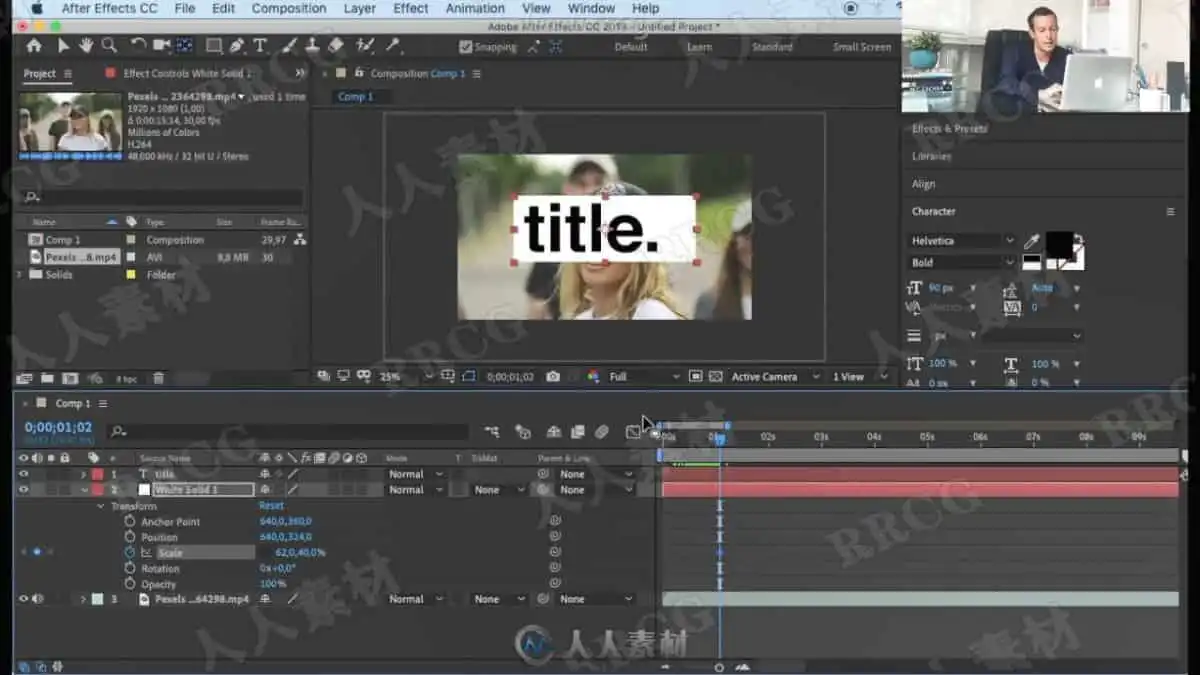
Task: Expand the Pexels video layer in timeline
Action: click(84, 599)
